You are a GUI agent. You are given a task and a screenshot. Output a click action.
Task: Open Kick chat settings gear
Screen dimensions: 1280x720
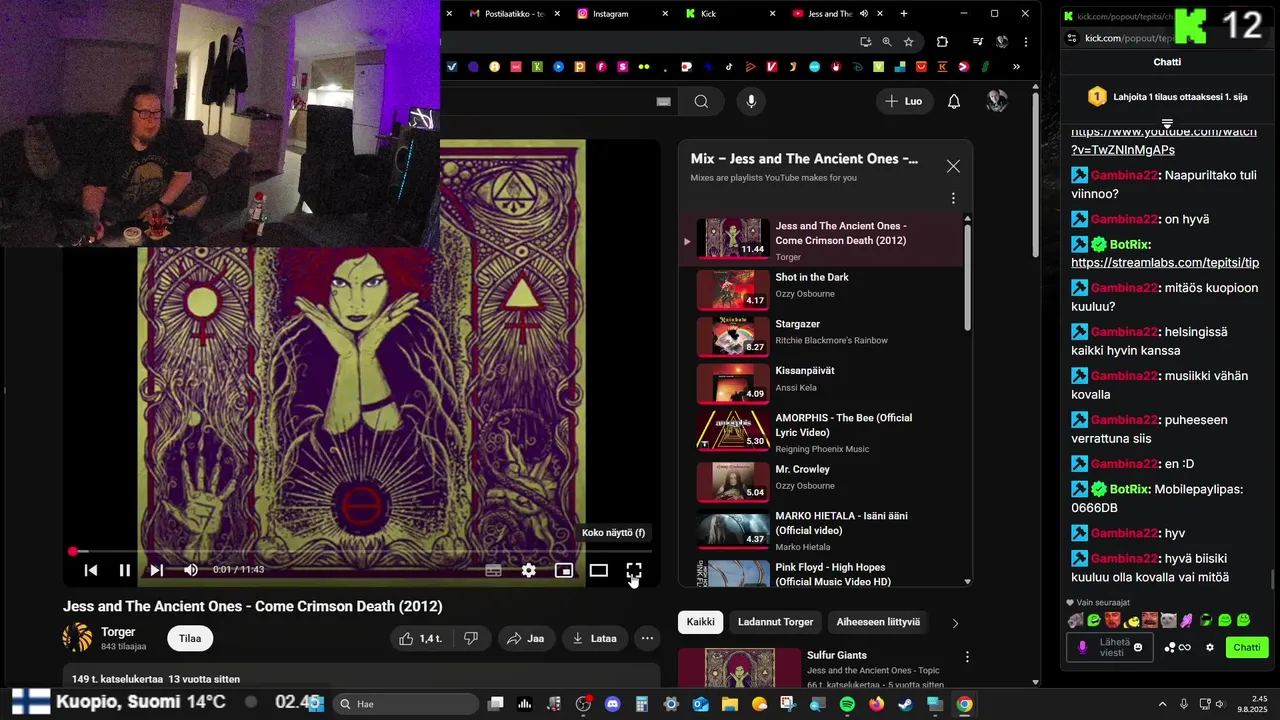coord(1210,647)
